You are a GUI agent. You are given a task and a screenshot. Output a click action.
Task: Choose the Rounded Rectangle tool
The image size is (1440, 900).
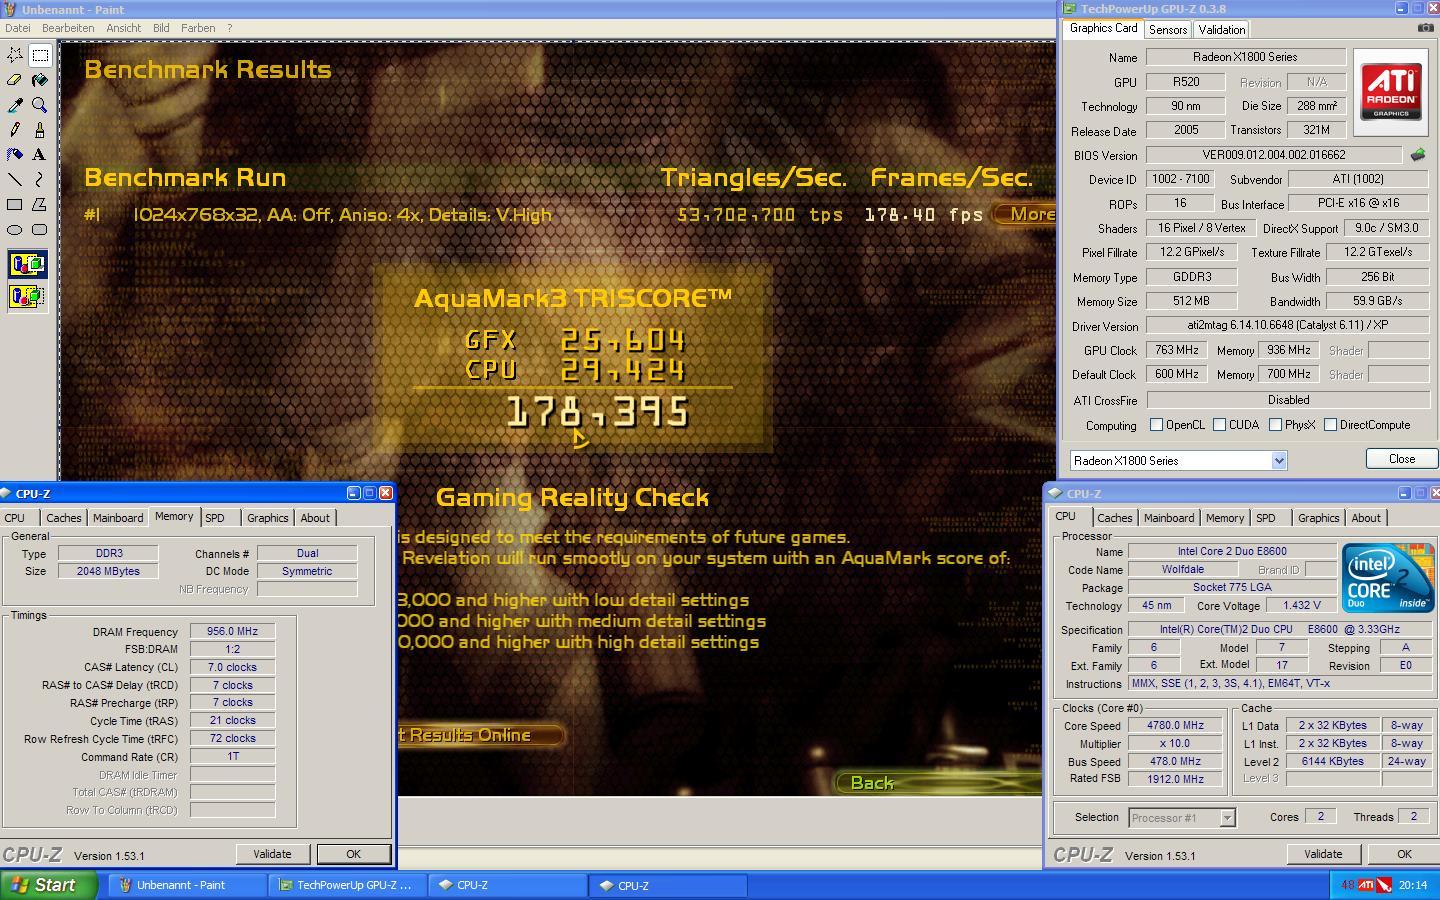click(40, 230)
